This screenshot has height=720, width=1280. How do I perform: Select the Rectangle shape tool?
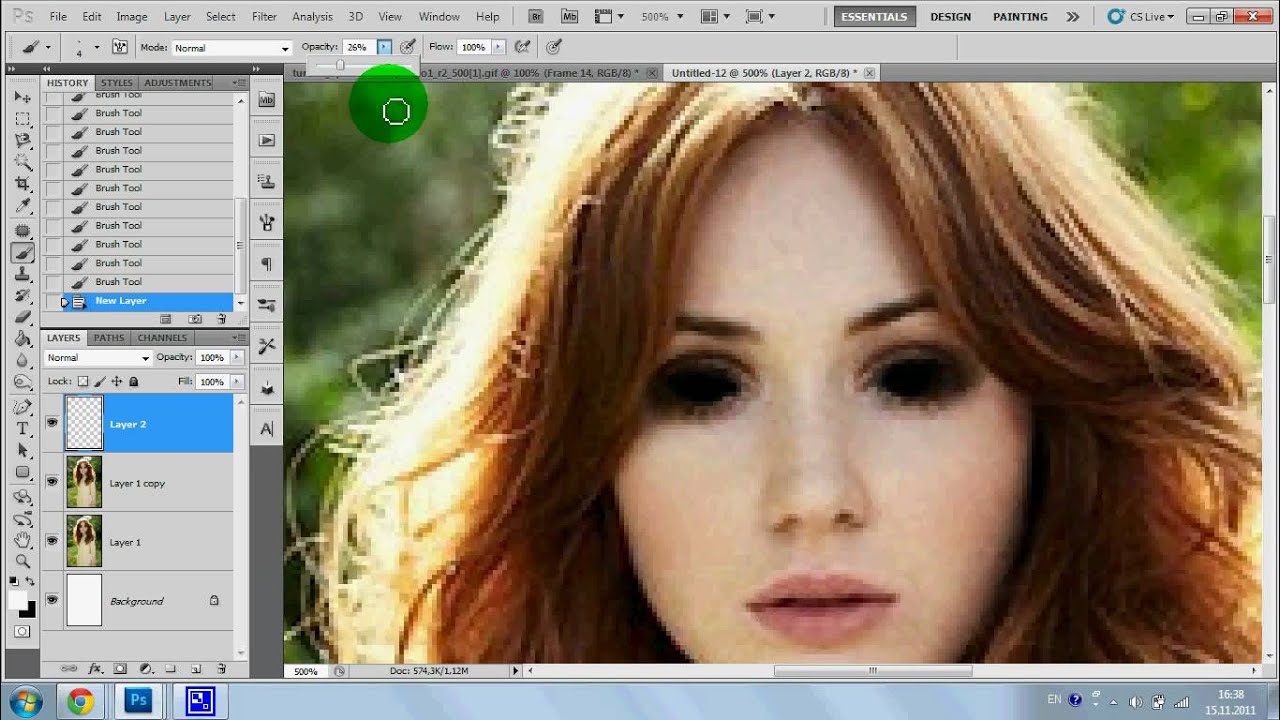tap(22, 473)
